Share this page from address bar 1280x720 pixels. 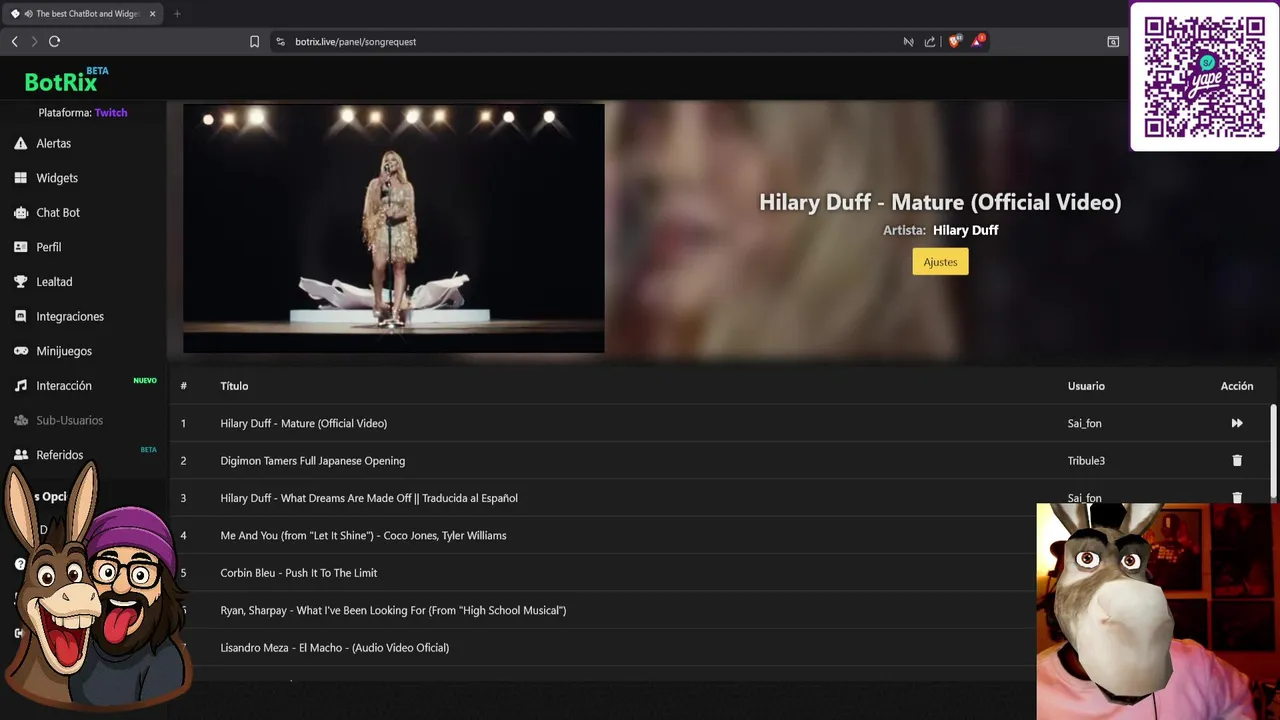point(930,42)
